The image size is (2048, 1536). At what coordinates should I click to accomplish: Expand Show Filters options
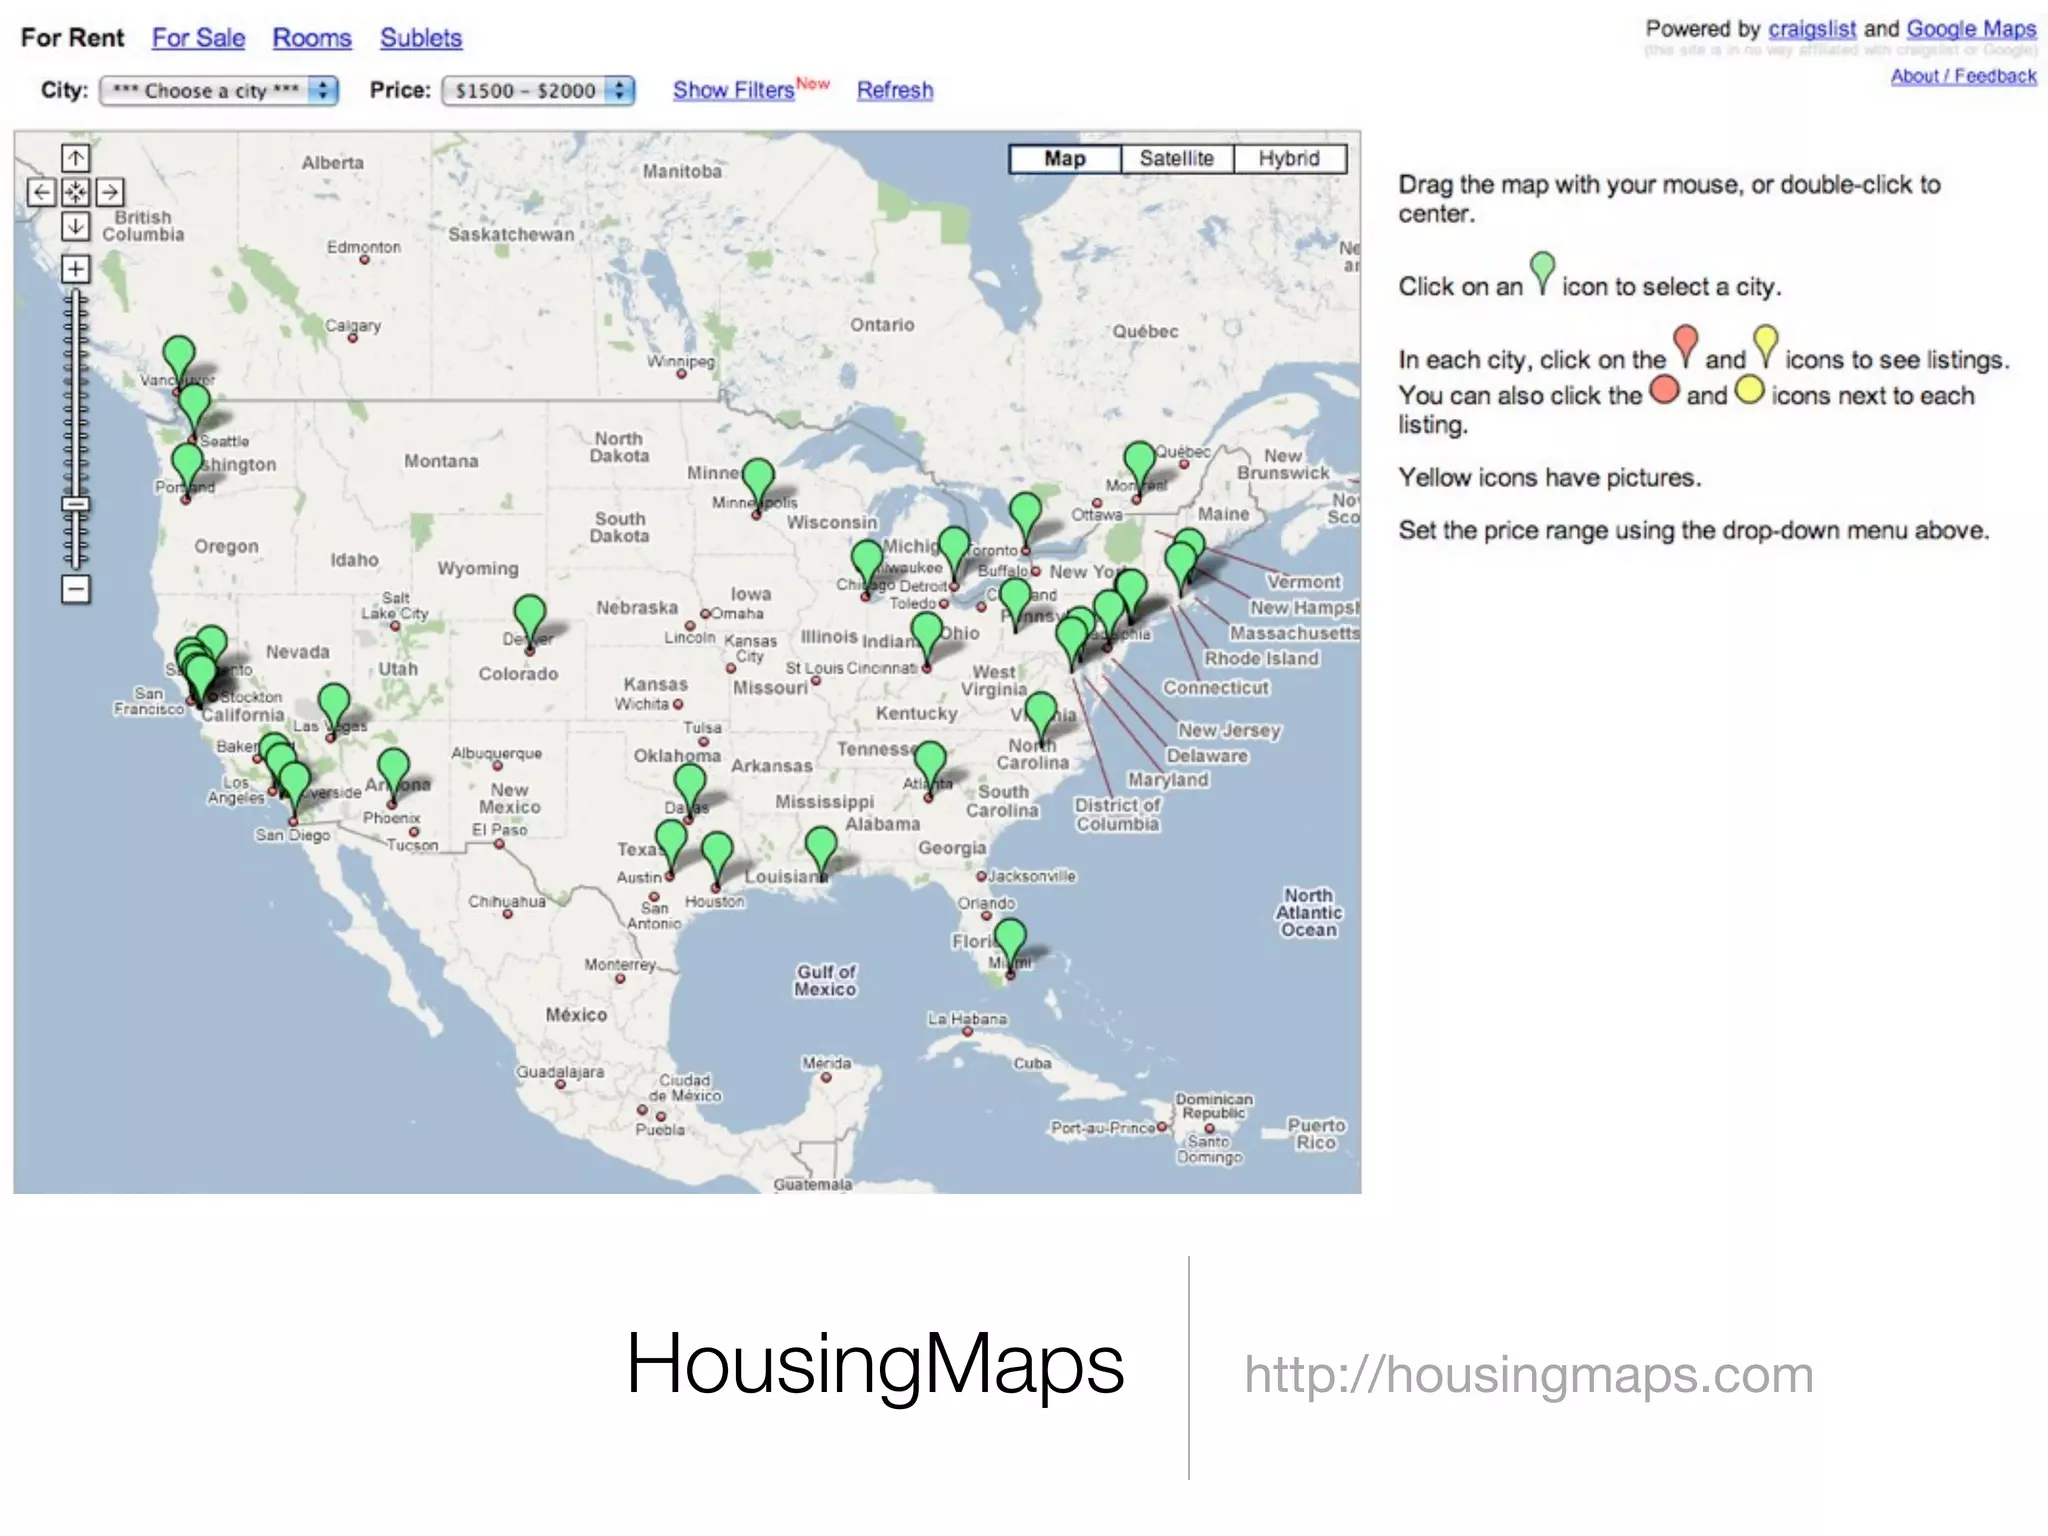tap(733, 90)
